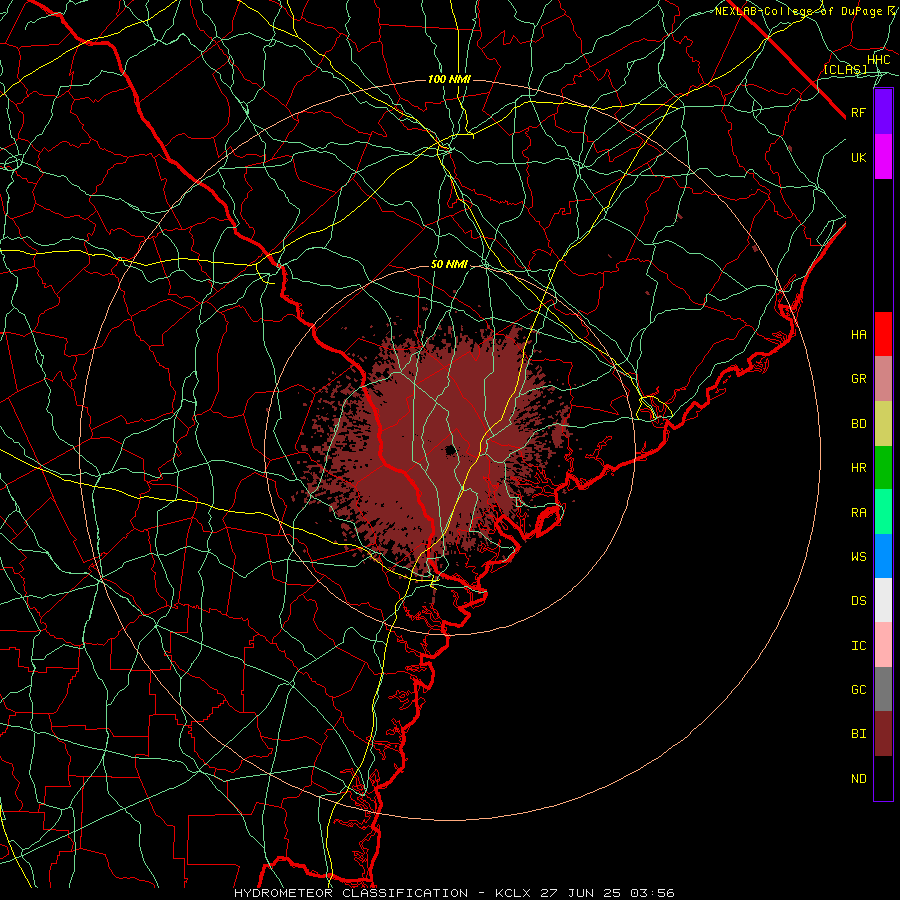Click the ND legend label
Image resolution: width=900 pixels, height=900 pixels.
(858, 778)
